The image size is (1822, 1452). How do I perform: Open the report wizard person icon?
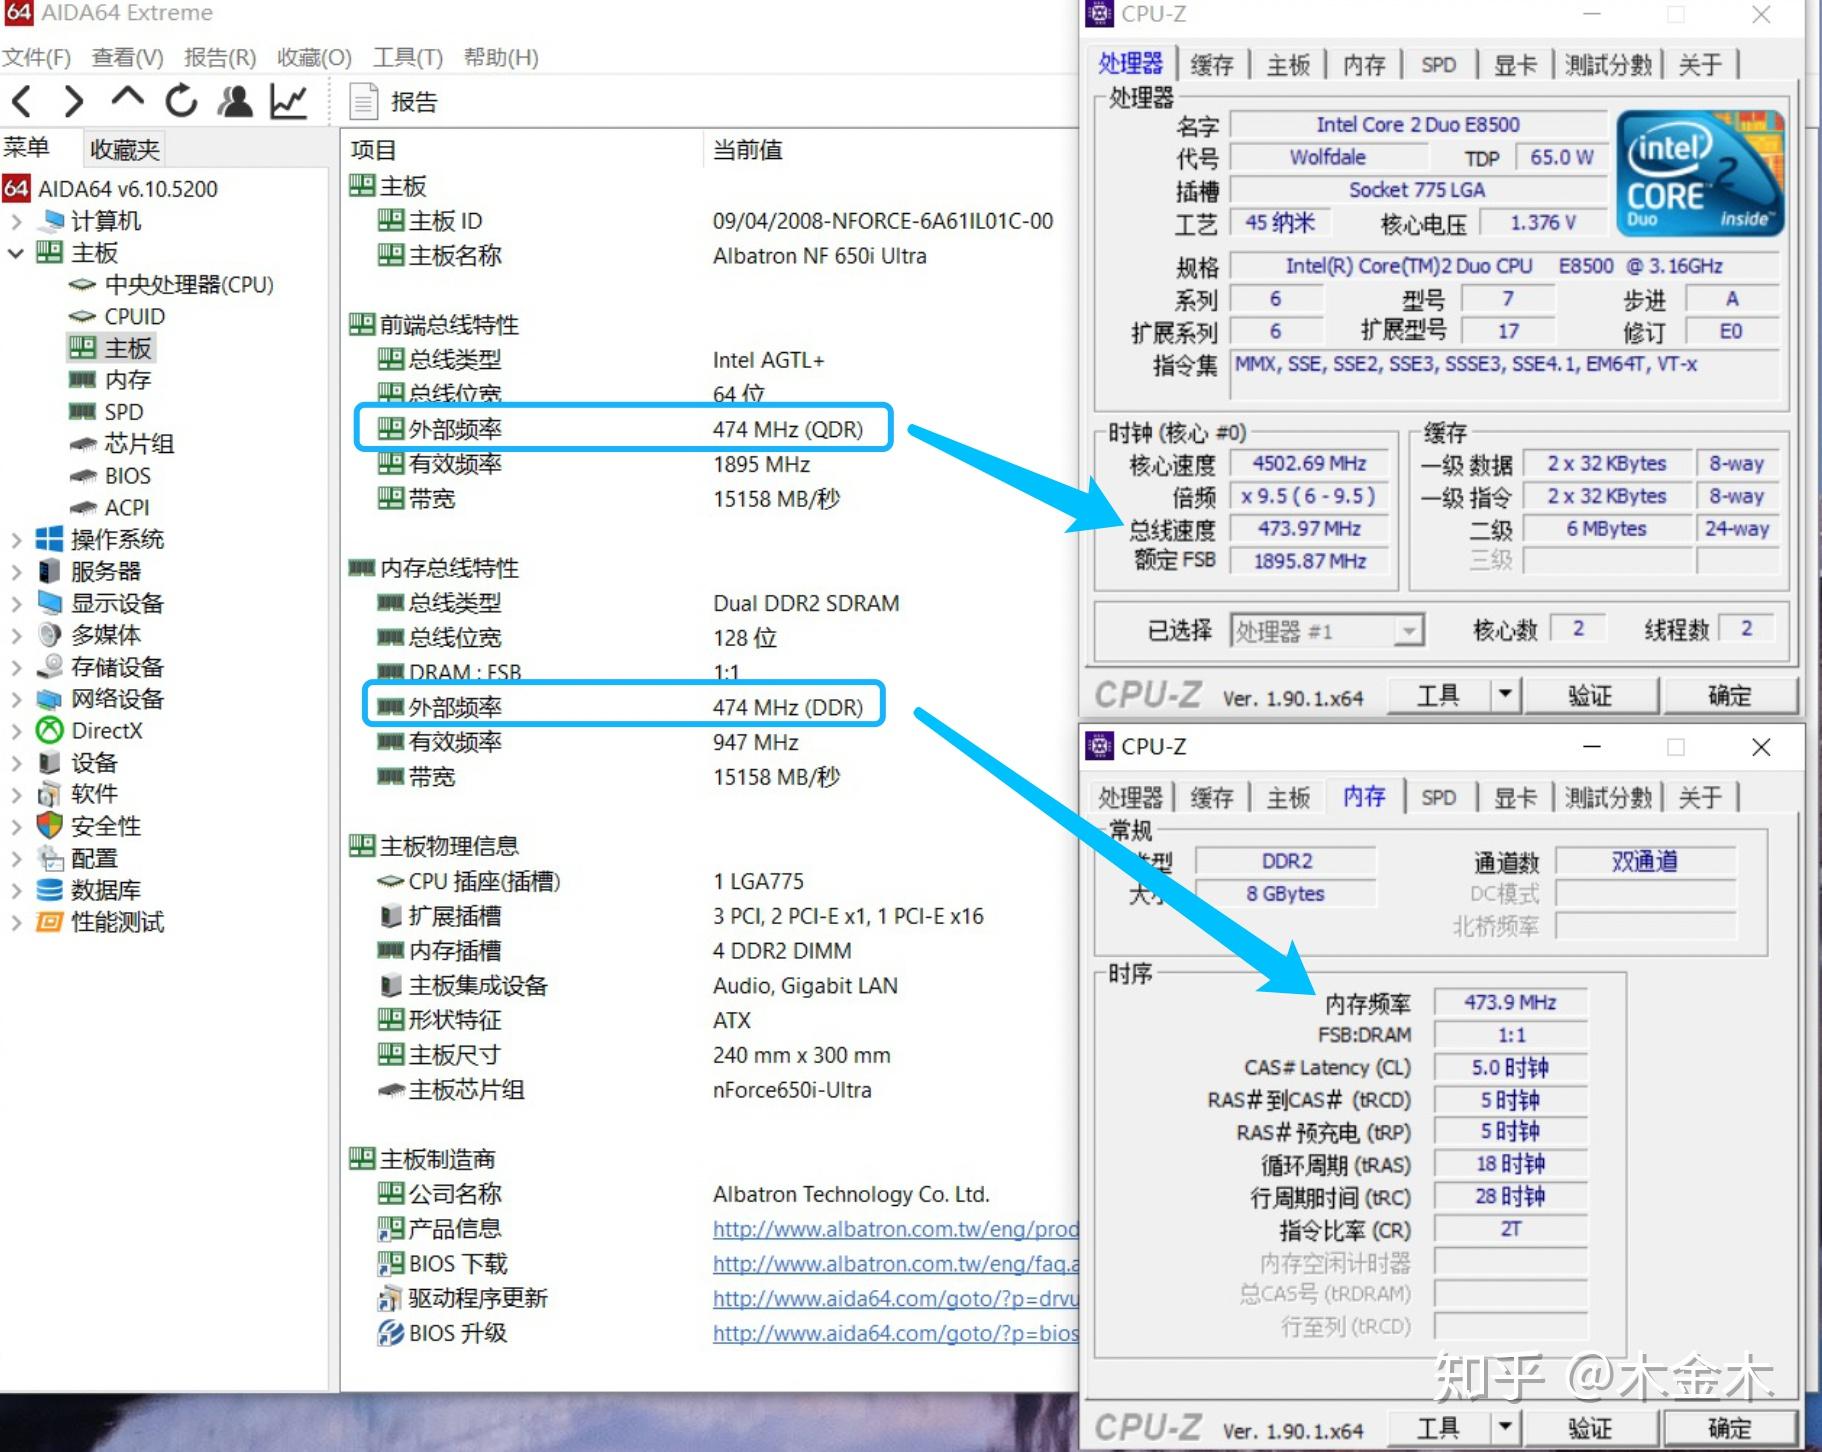pyautogui.click(x=234, y=100)
